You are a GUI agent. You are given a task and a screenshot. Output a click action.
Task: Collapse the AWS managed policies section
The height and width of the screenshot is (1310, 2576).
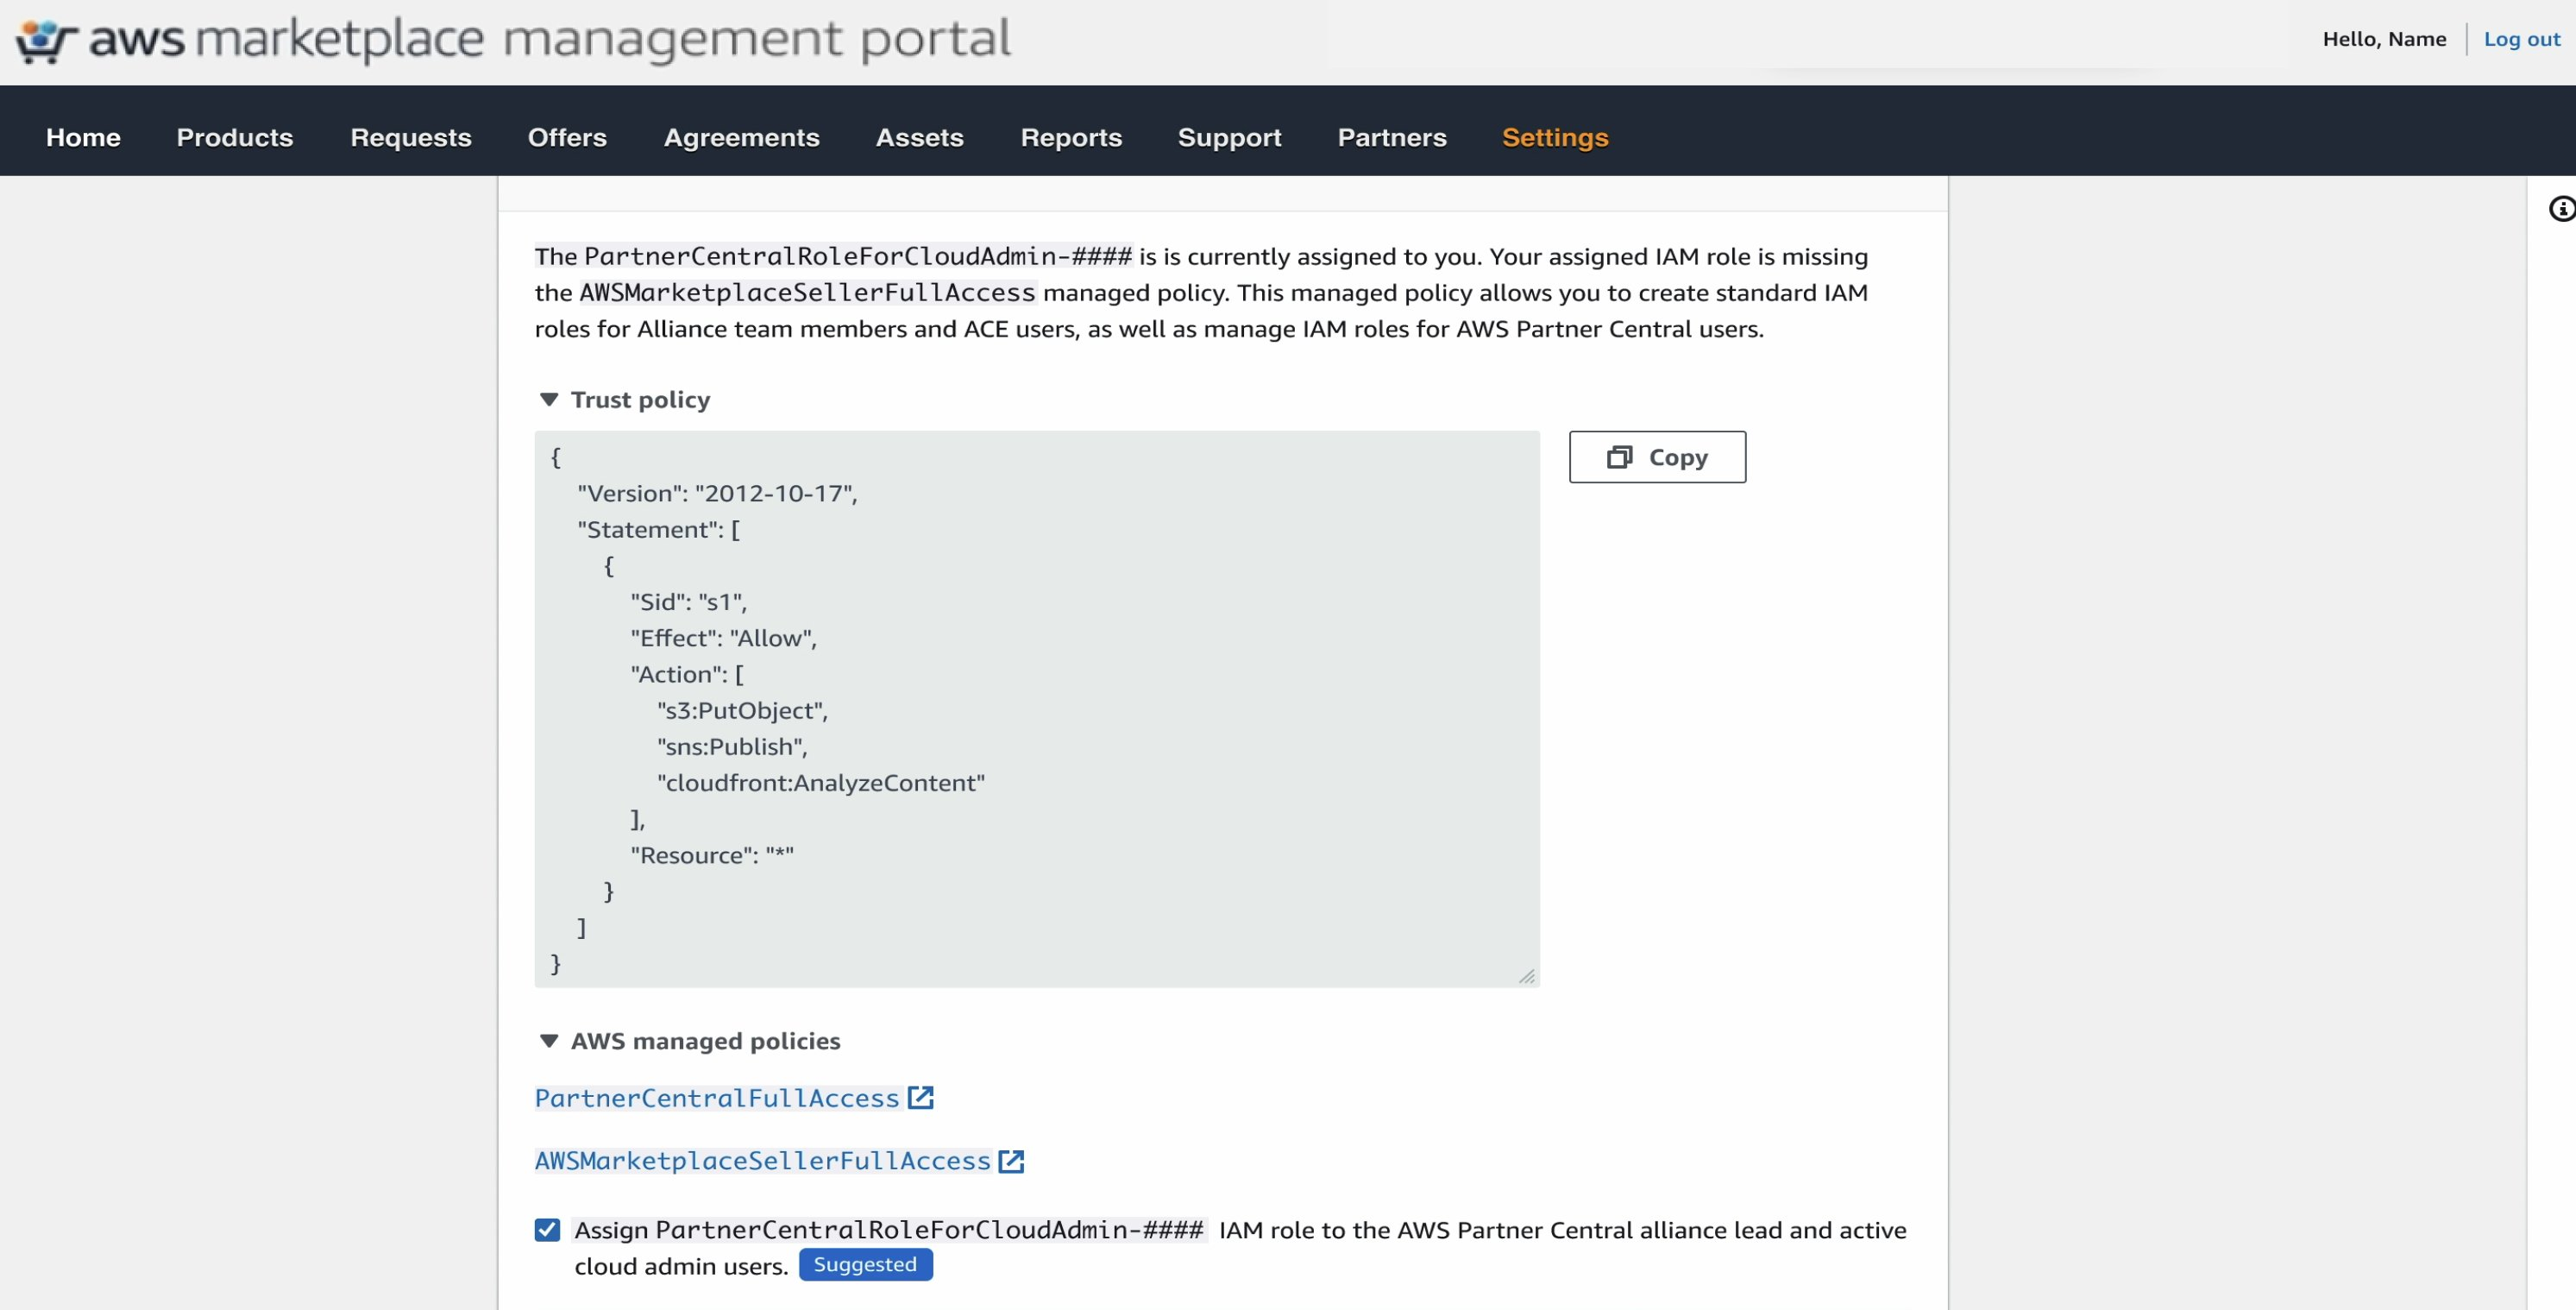[x=549, y=1041]
